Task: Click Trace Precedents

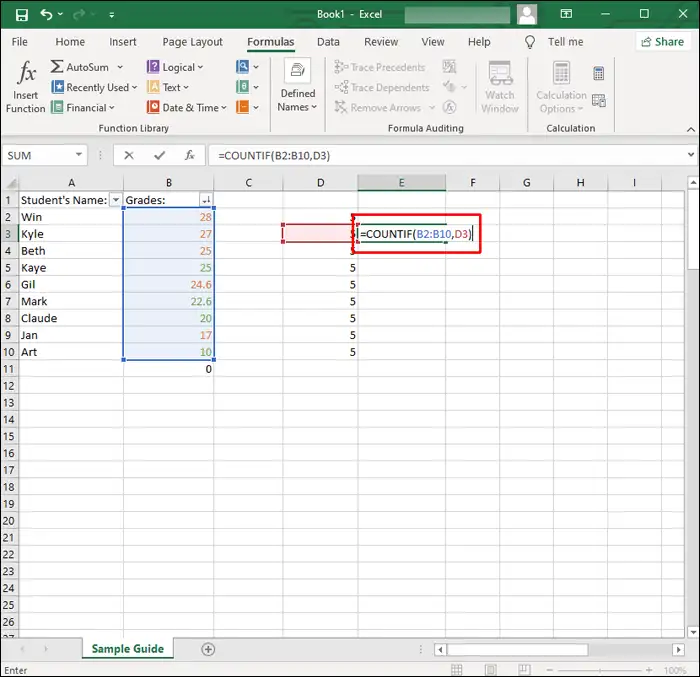Action: (x=380, y=67)
